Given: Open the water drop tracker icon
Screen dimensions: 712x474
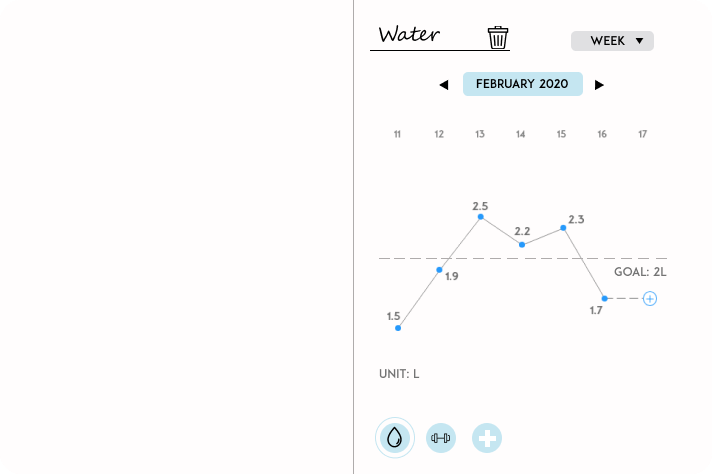Looking at the screenshot, I should tap(395, 437).
